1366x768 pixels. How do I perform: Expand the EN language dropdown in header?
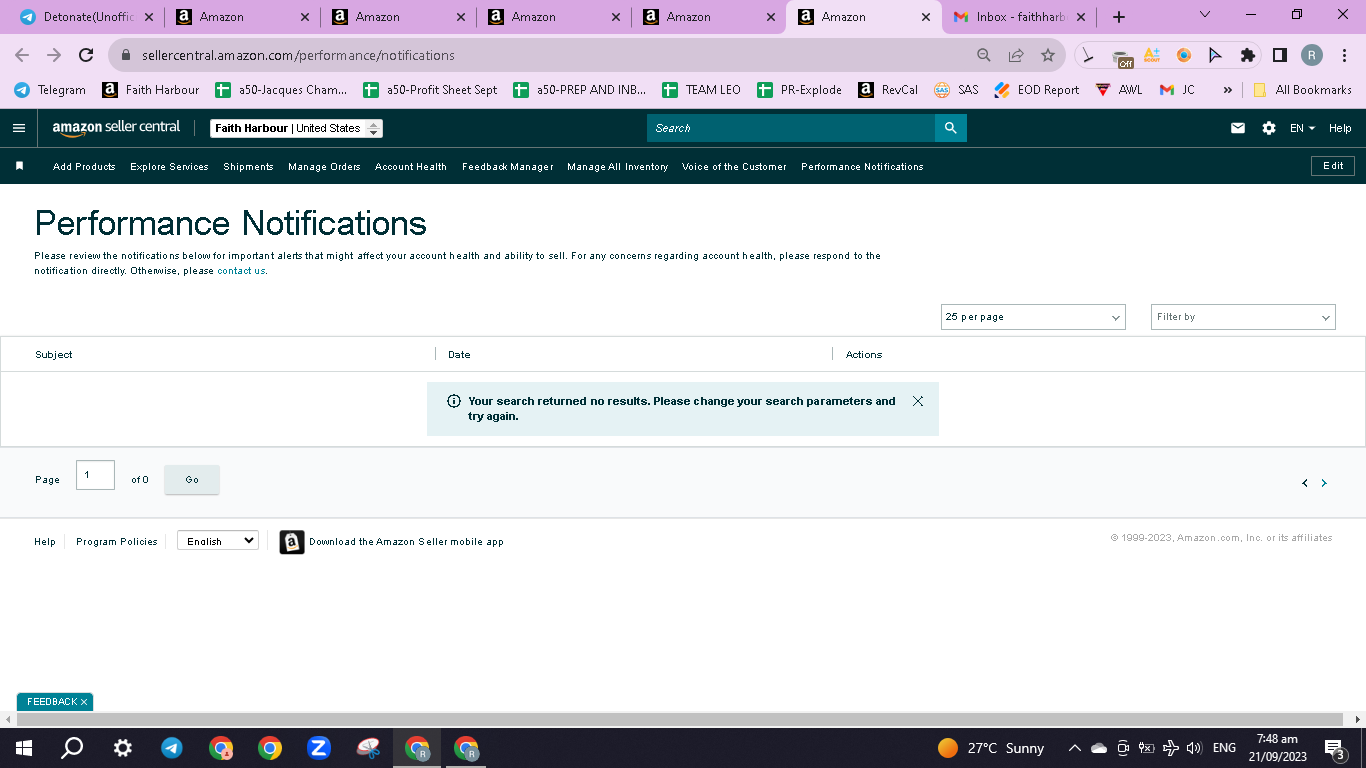(x=1302, y=128)
